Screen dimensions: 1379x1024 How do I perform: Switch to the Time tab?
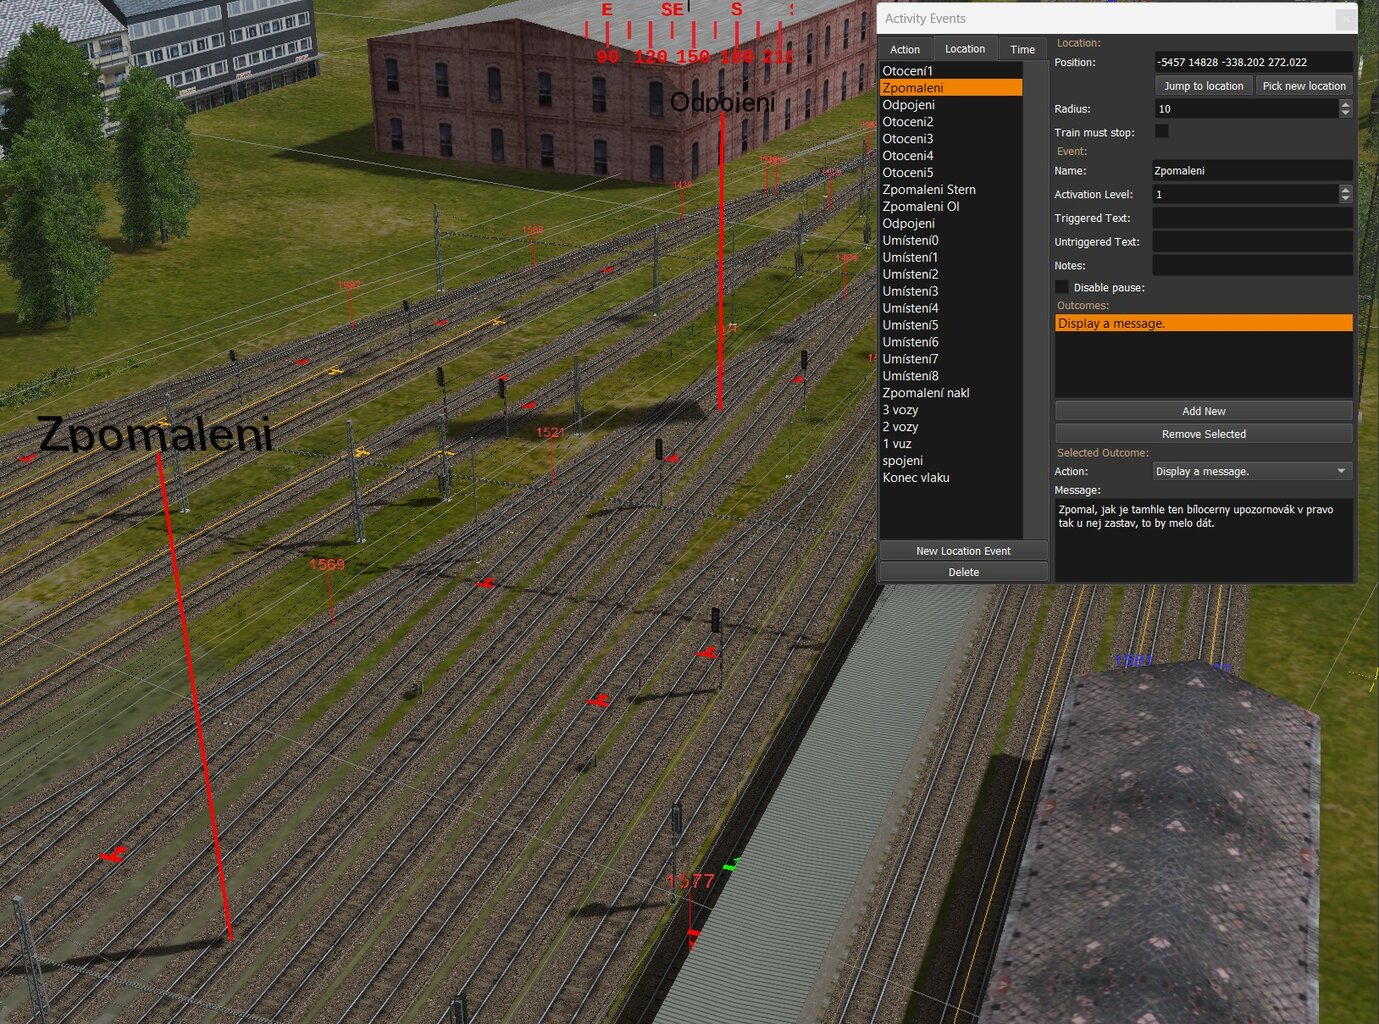[x=1022, y=49]
